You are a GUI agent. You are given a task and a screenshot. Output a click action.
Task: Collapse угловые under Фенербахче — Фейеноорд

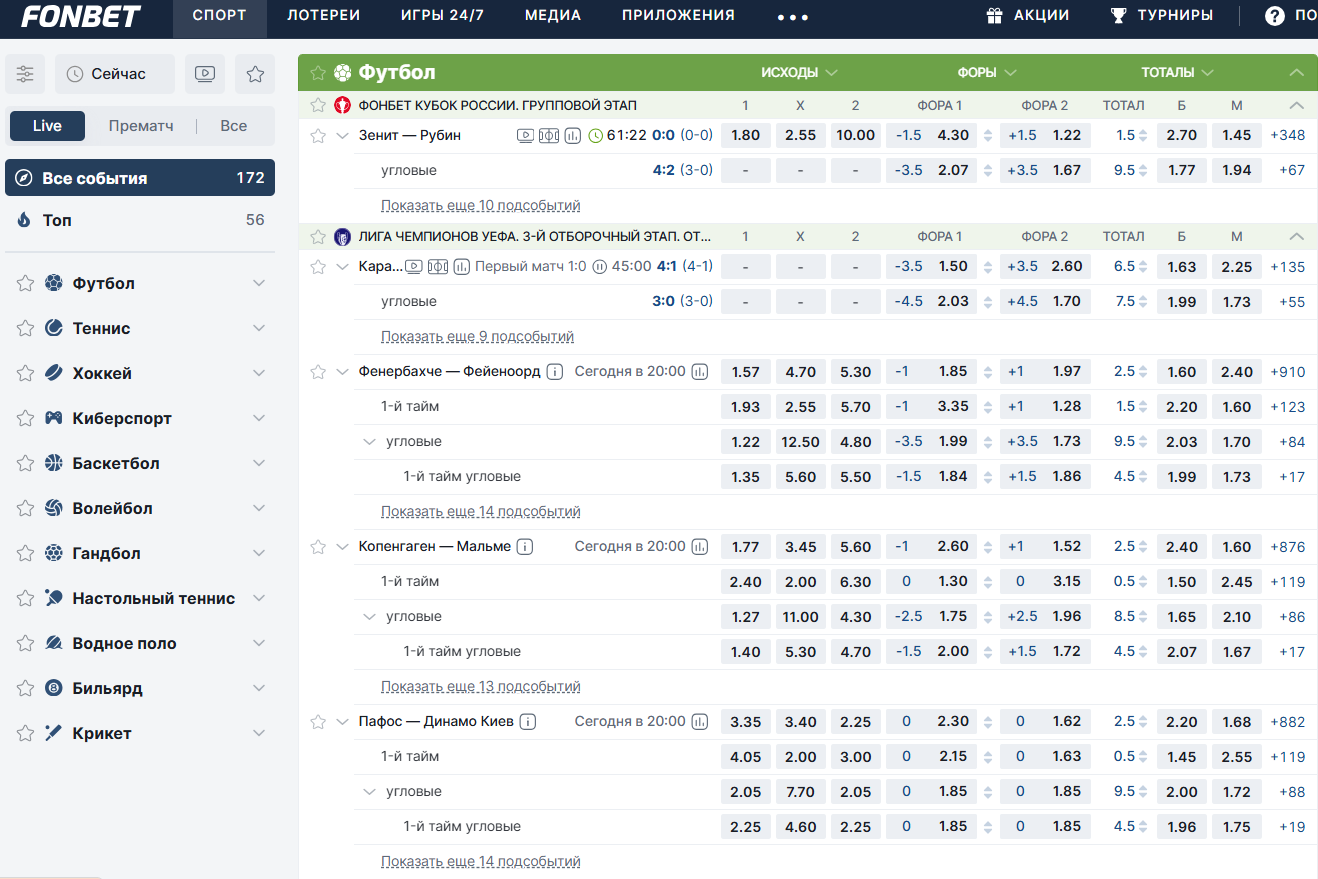click(369, 442)
